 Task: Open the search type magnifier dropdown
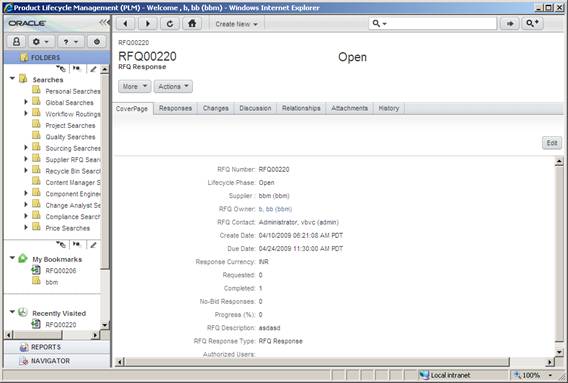(380, 24)
